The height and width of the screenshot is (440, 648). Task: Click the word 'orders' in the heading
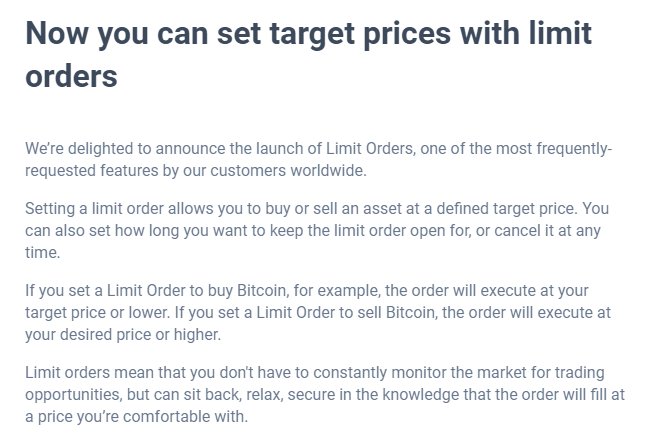click(x=71, y=76)
